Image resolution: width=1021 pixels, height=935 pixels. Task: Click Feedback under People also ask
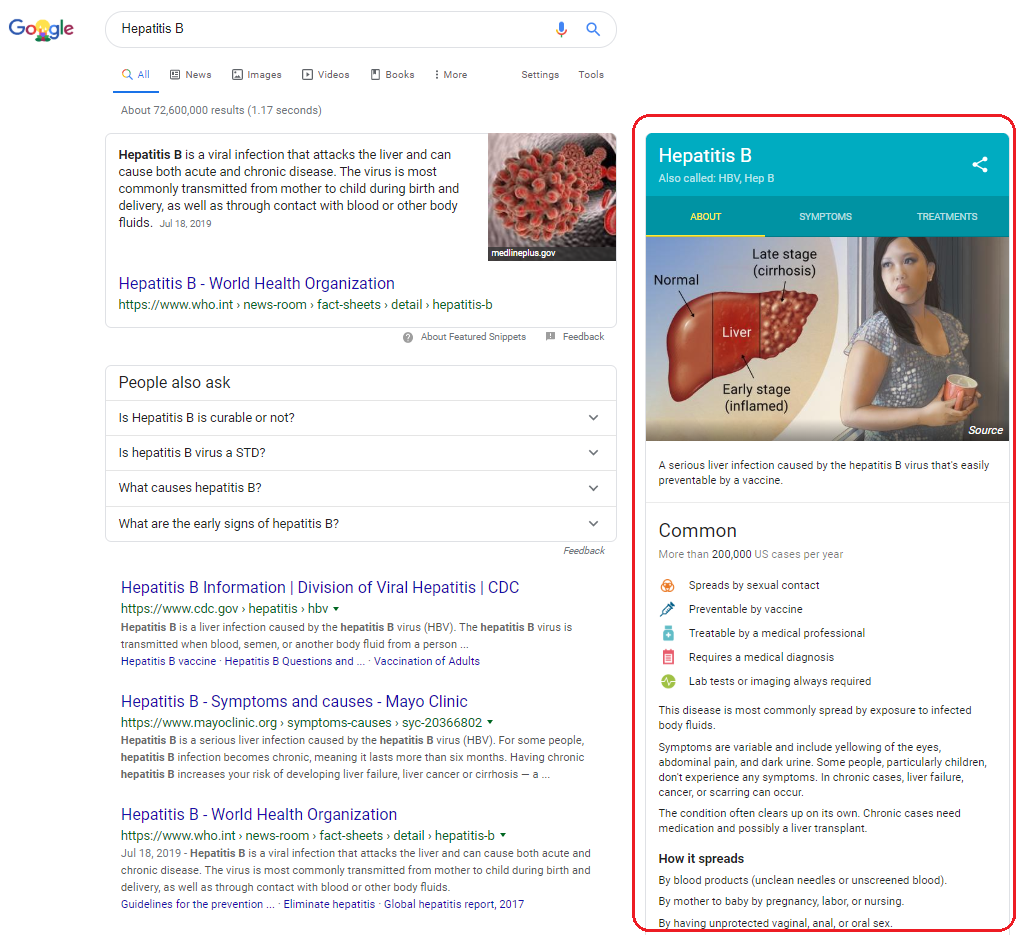584,551
